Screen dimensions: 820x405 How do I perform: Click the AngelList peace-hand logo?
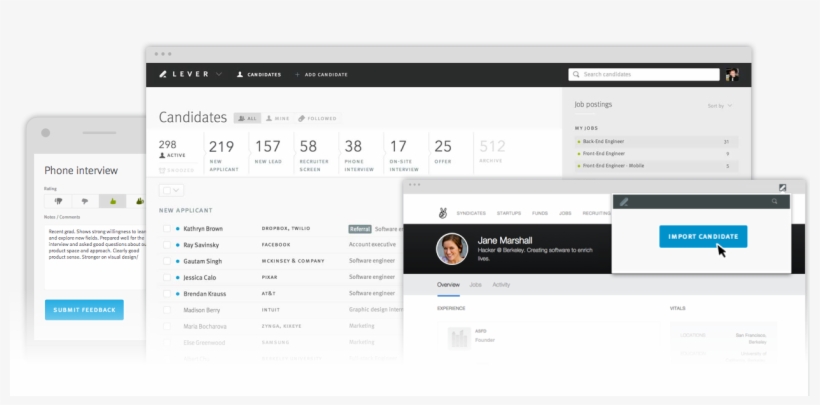click(441, 213)
